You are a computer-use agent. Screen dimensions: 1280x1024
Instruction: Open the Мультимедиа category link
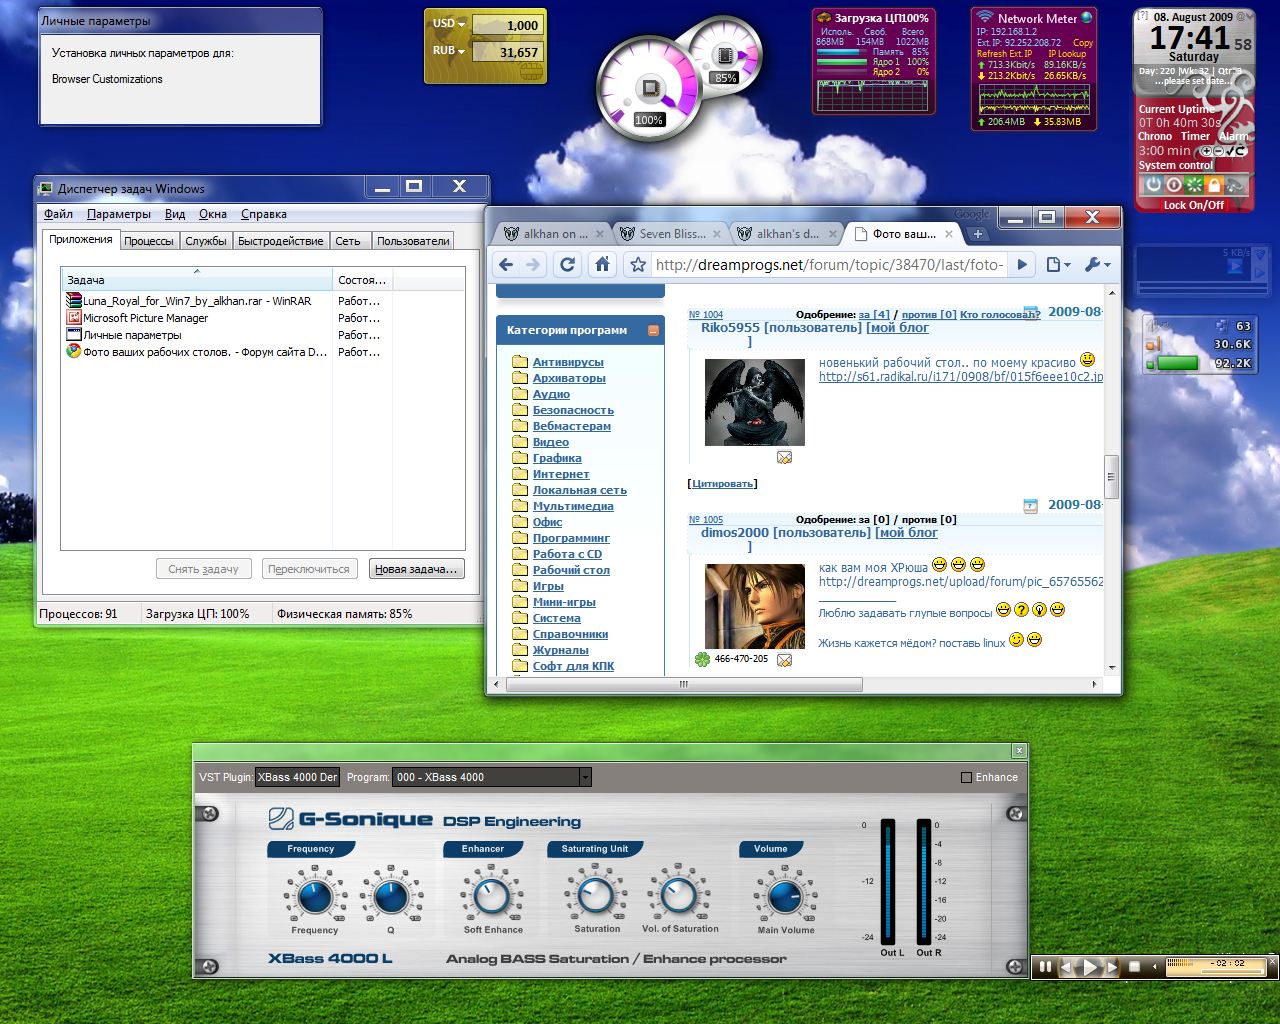pos(573,506)
